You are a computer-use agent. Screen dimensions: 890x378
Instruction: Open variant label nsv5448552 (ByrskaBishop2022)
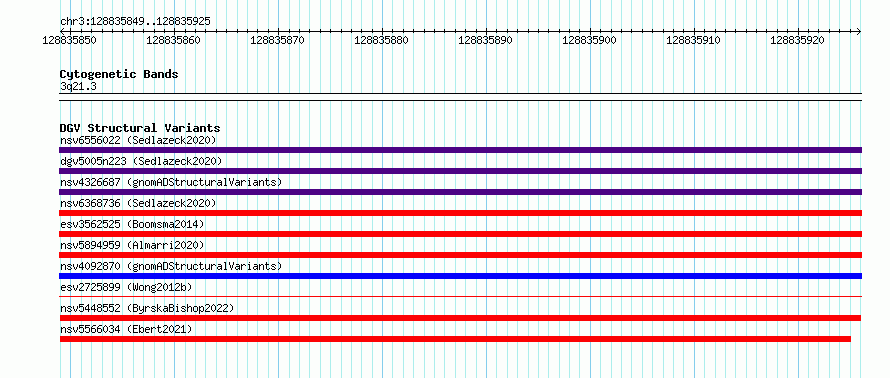[147, 308]
